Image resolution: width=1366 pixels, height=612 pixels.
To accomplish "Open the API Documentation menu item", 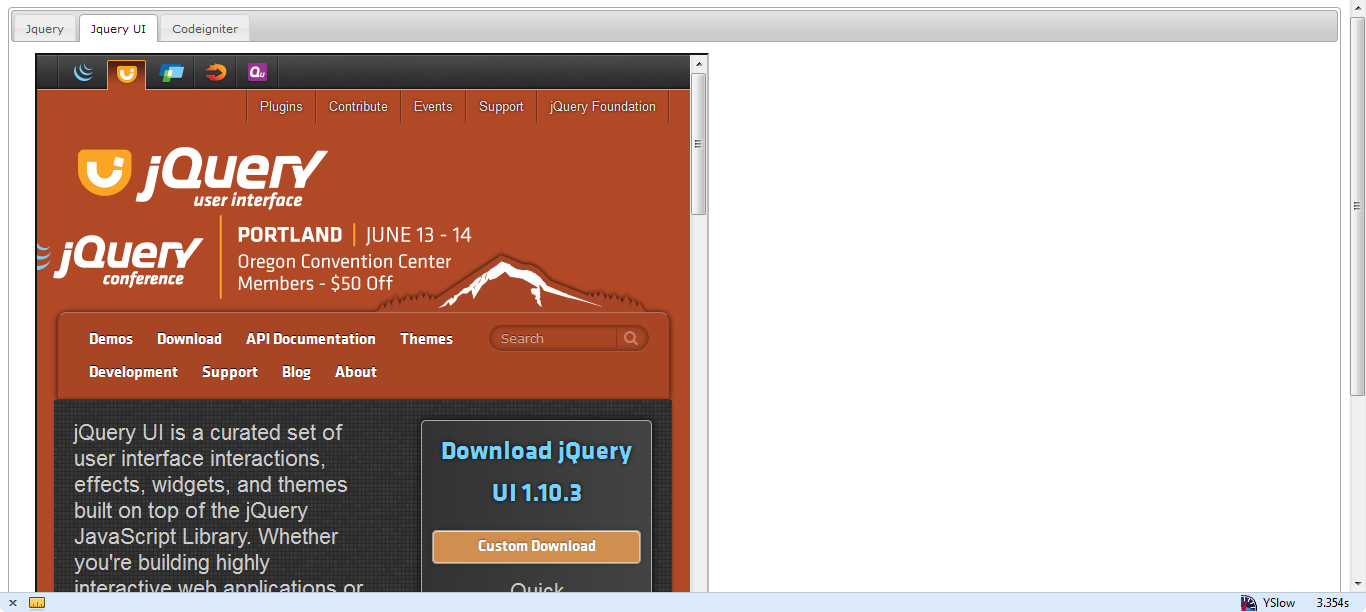I will point(311,339).
